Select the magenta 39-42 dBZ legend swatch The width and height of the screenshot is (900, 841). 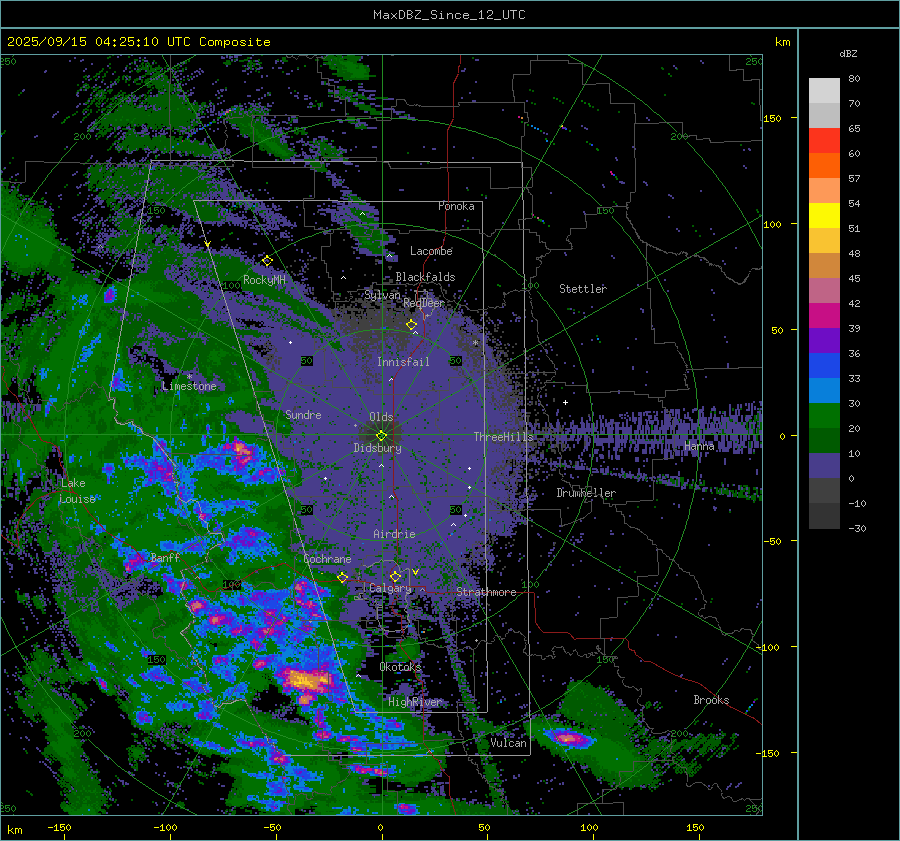point(824,316)
